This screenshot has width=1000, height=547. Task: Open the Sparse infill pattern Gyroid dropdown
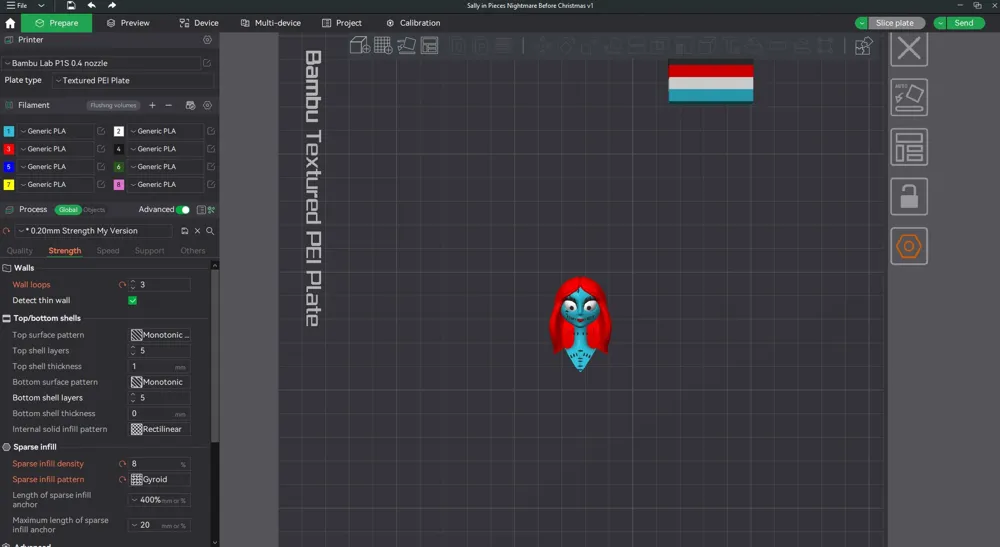tap(159, 479)
